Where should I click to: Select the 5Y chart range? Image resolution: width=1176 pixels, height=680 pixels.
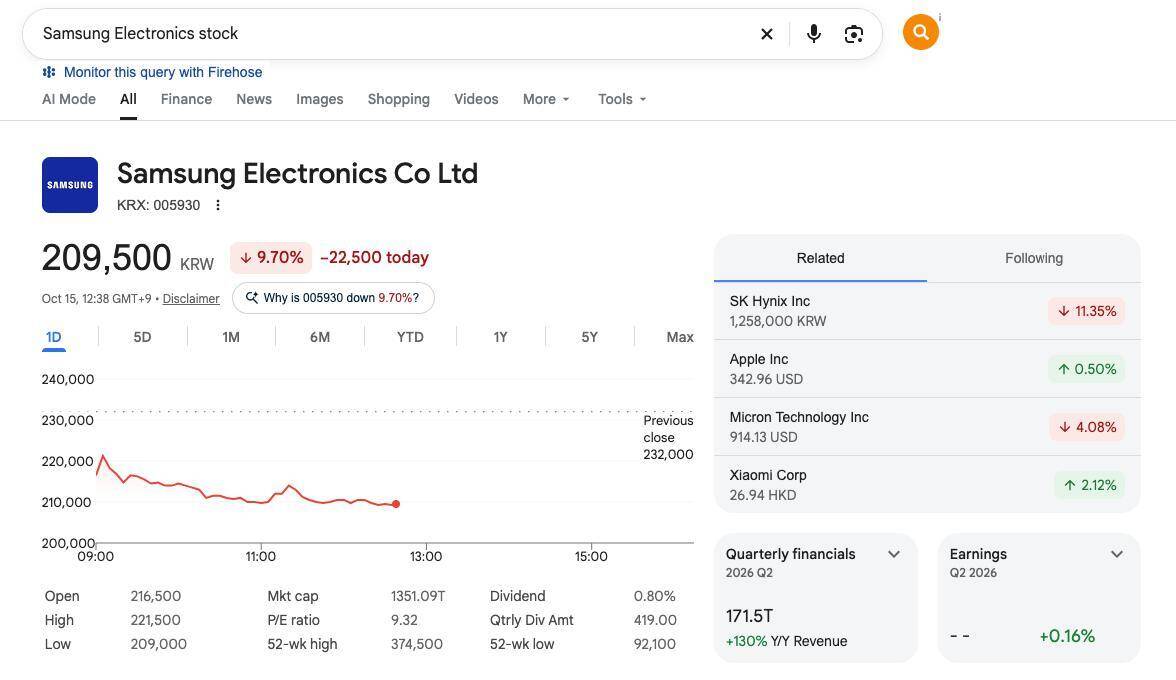tap(590, 337)
